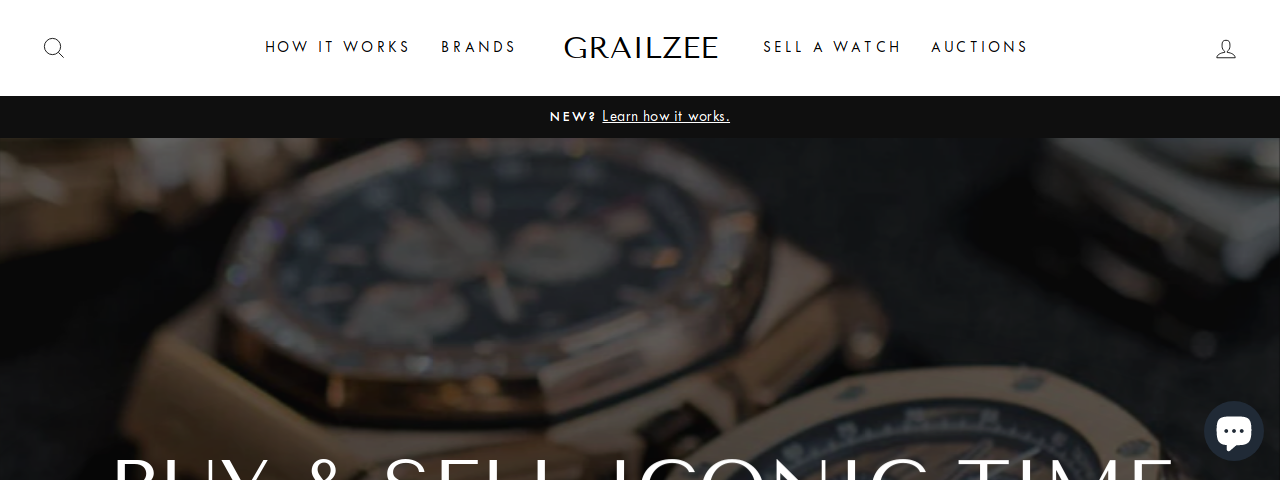This screenshot has width=1280, height=480.
Task: Go to the SELL A WATCH page
Action: 832,47
